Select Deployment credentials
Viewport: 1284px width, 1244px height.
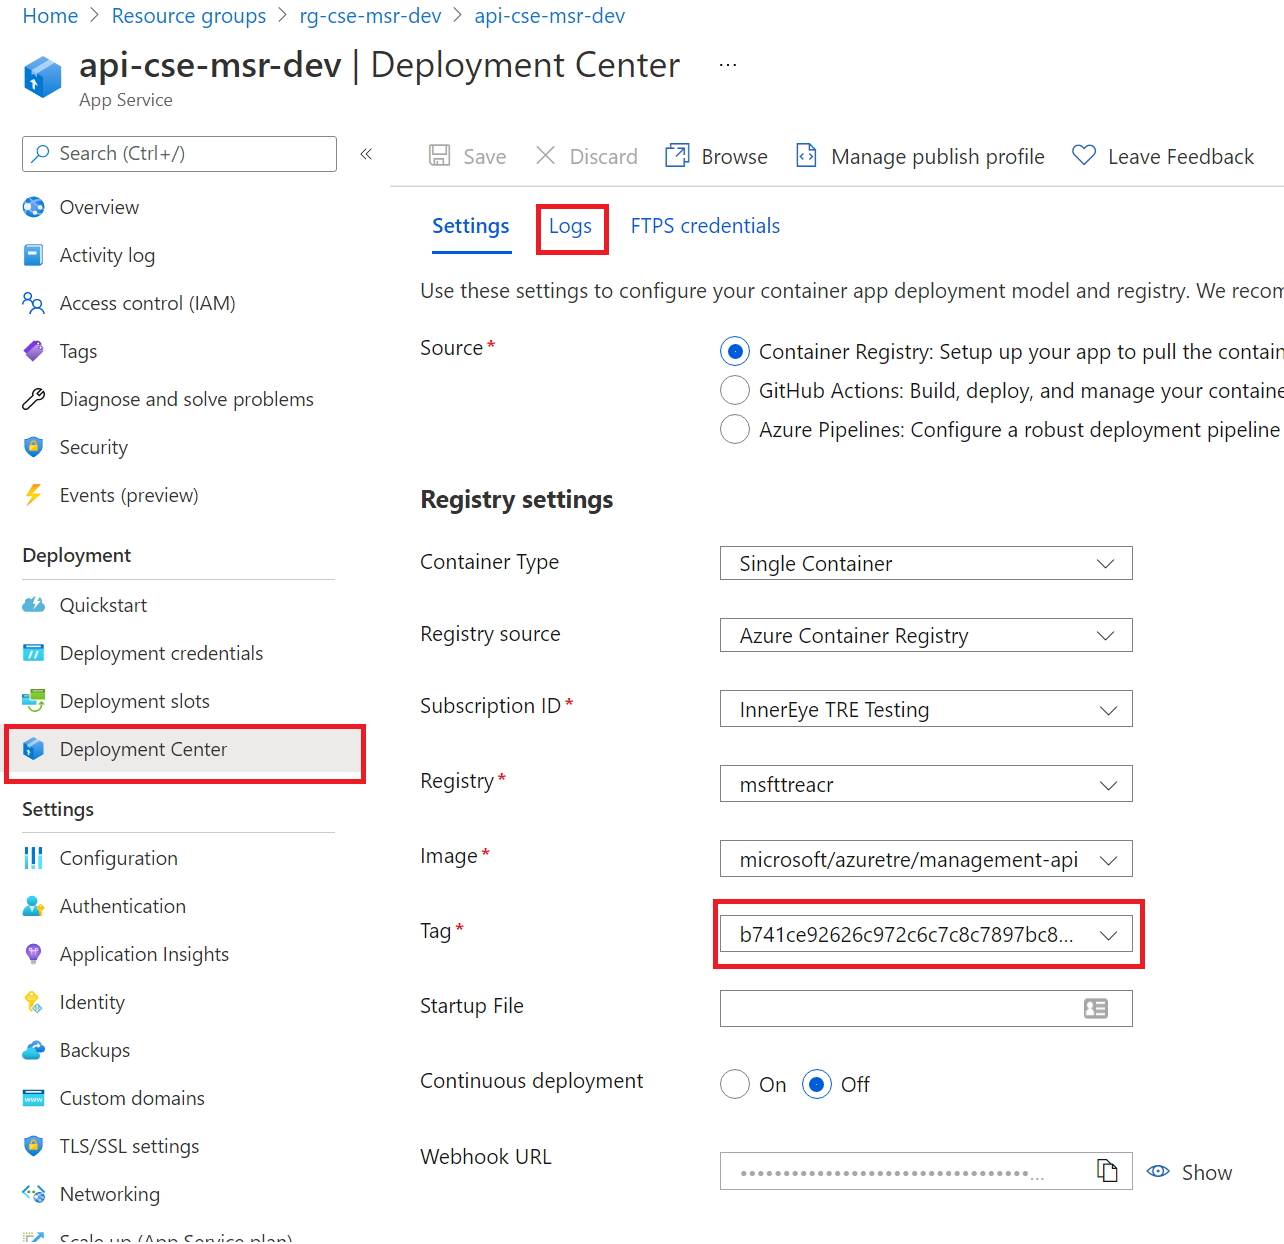pyautogui.click(x=161, y=652)
